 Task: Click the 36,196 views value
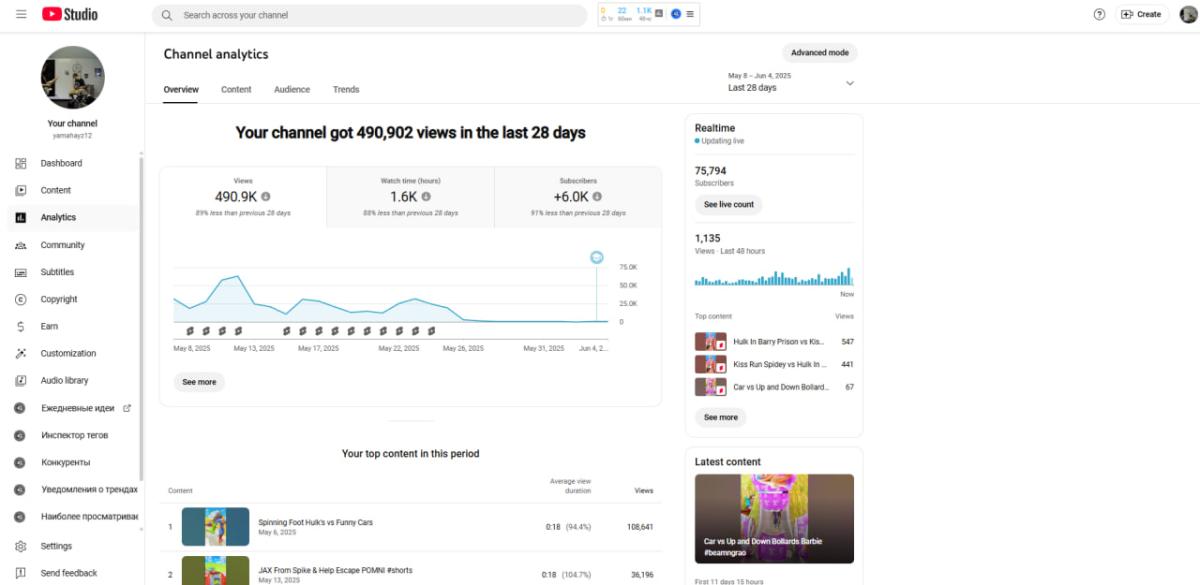[x=641, y=575]
